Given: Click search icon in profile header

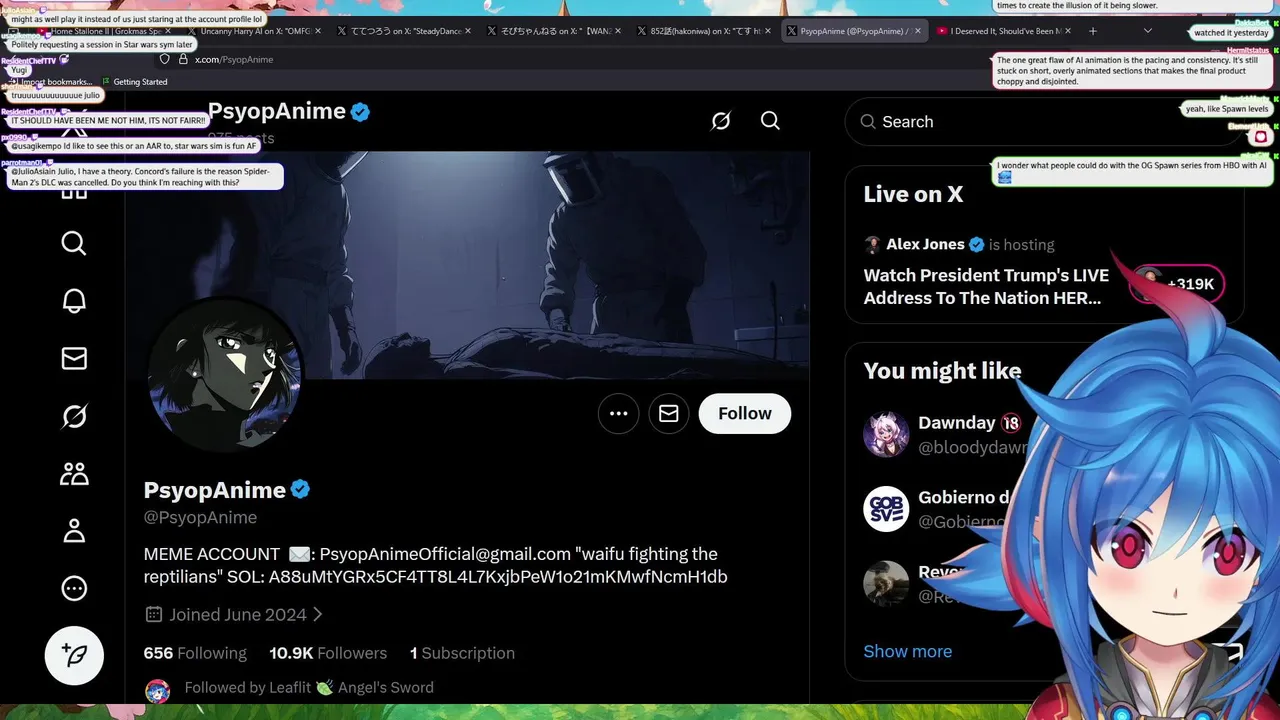Looking at the screenshot, I should (x=770, y=121).
